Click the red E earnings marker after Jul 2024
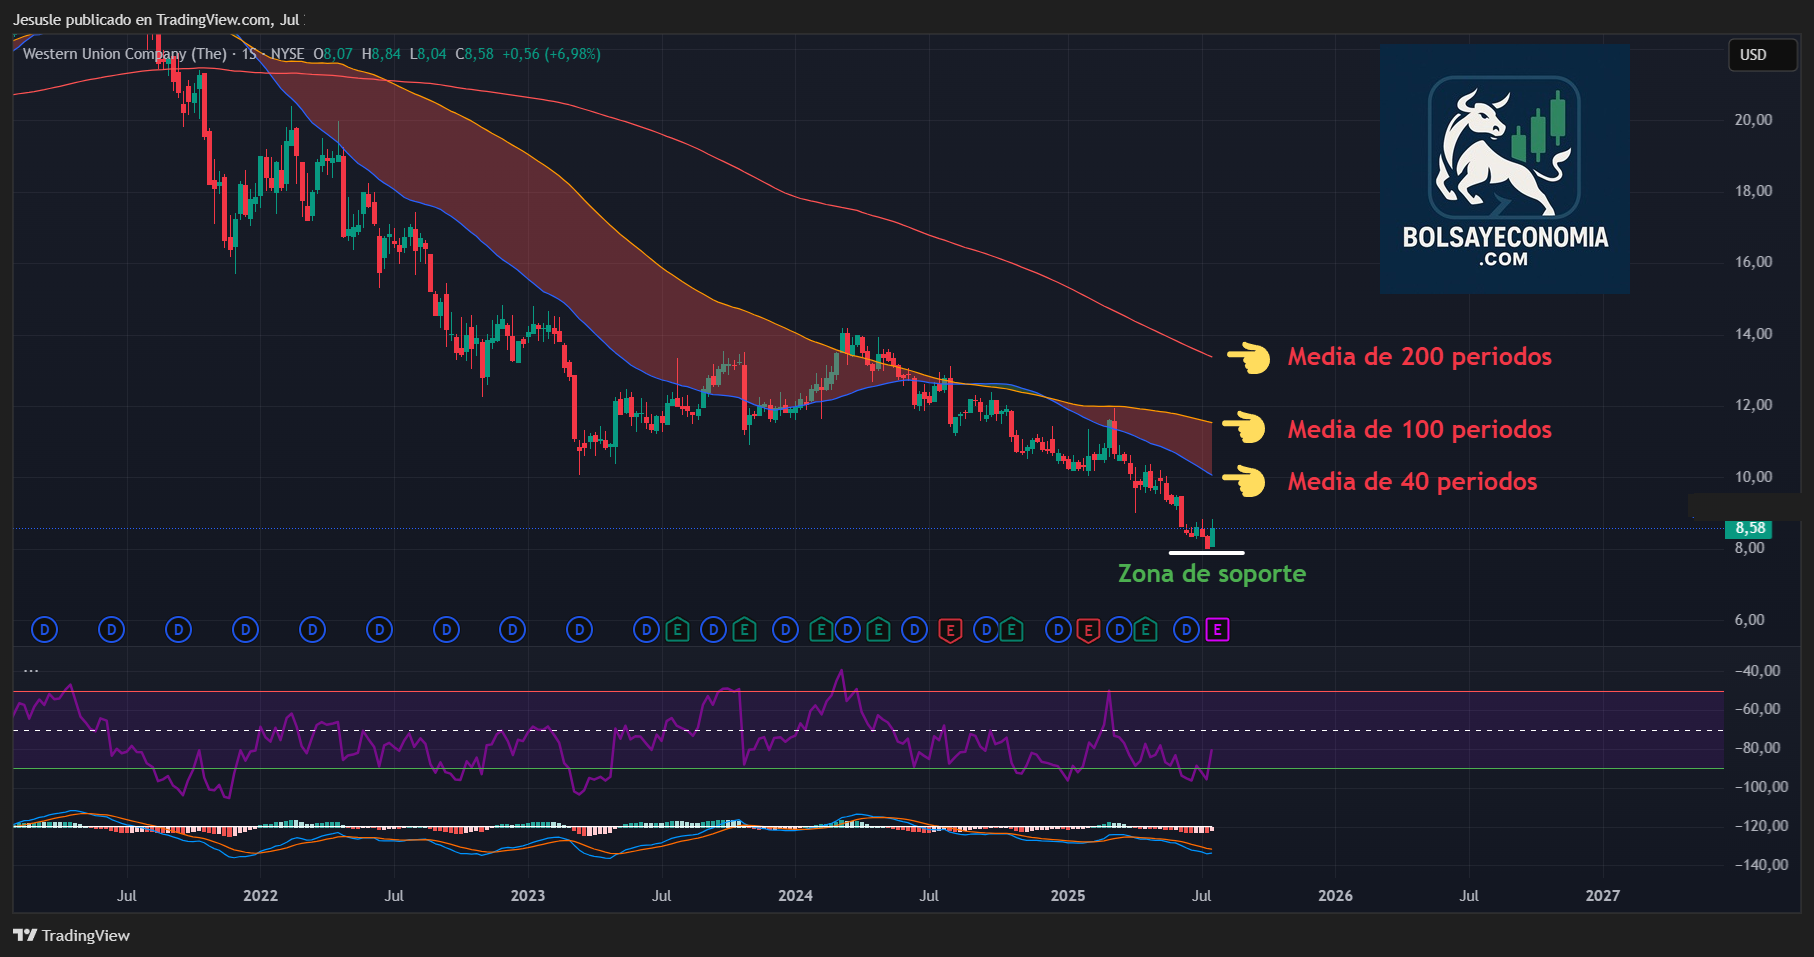The image size is (1814, 957). click(x=950, y=630)
